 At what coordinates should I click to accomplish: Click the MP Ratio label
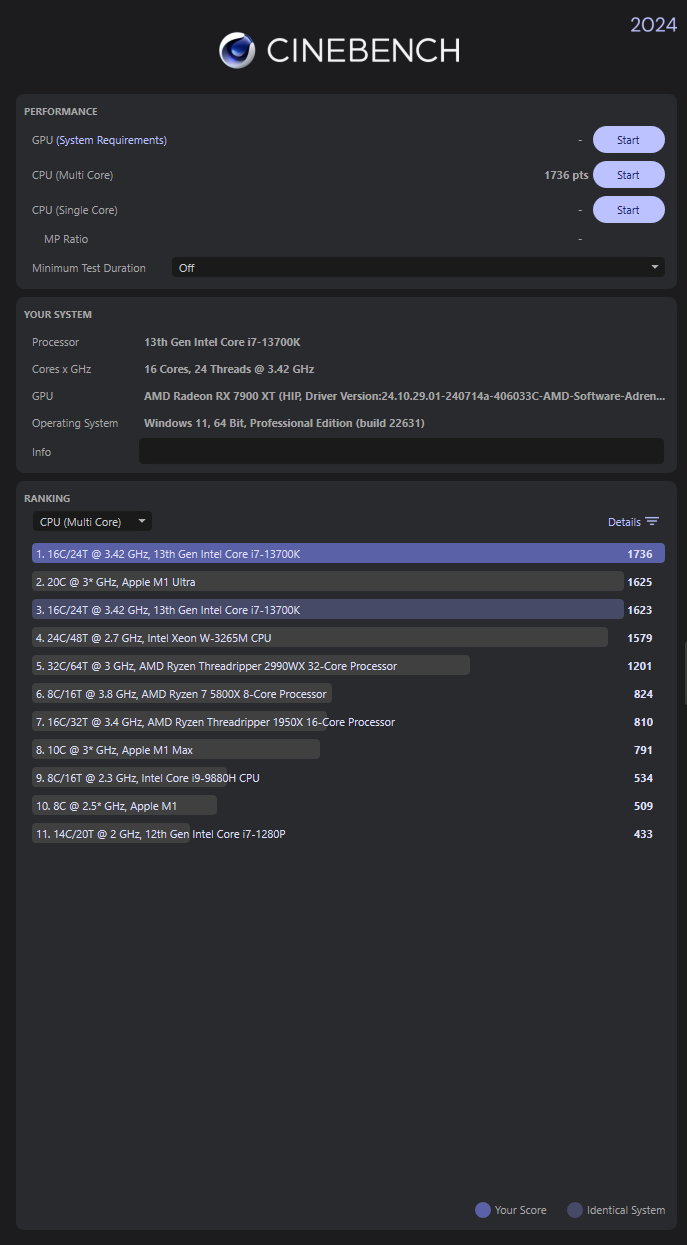click(x=66, y=239)
